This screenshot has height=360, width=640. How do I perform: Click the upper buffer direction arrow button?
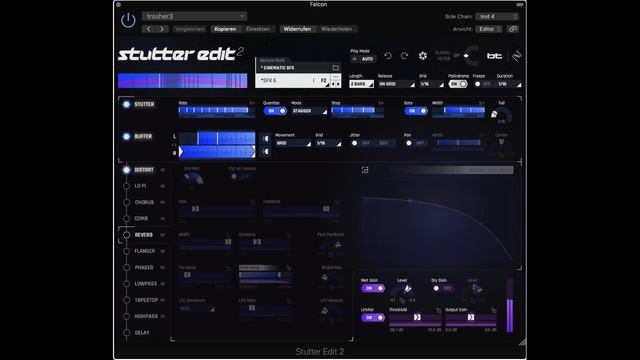pyautogui.click(x=266, y=139)
